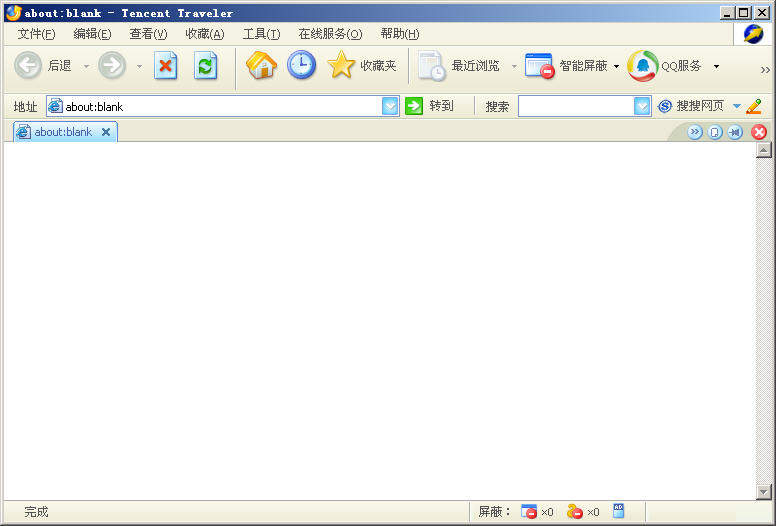Image resolution: width=776 pixels, height=526 pixels.
Task: Click in the address bar input field
Action: [222, 106]
